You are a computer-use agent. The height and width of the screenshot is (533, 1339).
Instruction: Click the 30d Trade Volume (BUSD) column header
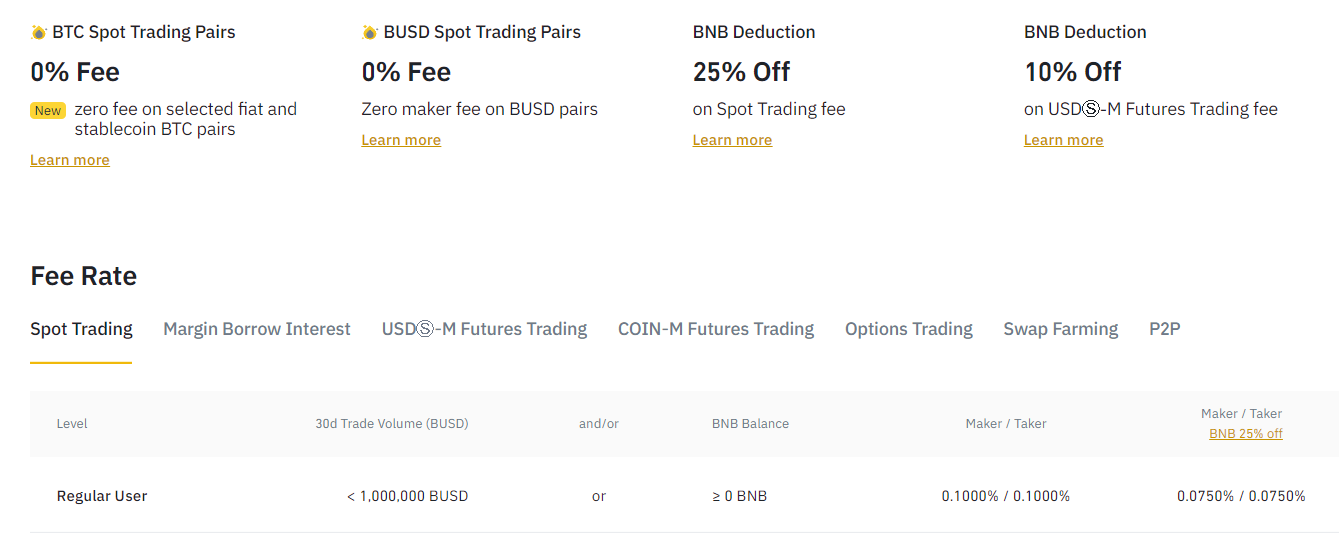[392, 424]
